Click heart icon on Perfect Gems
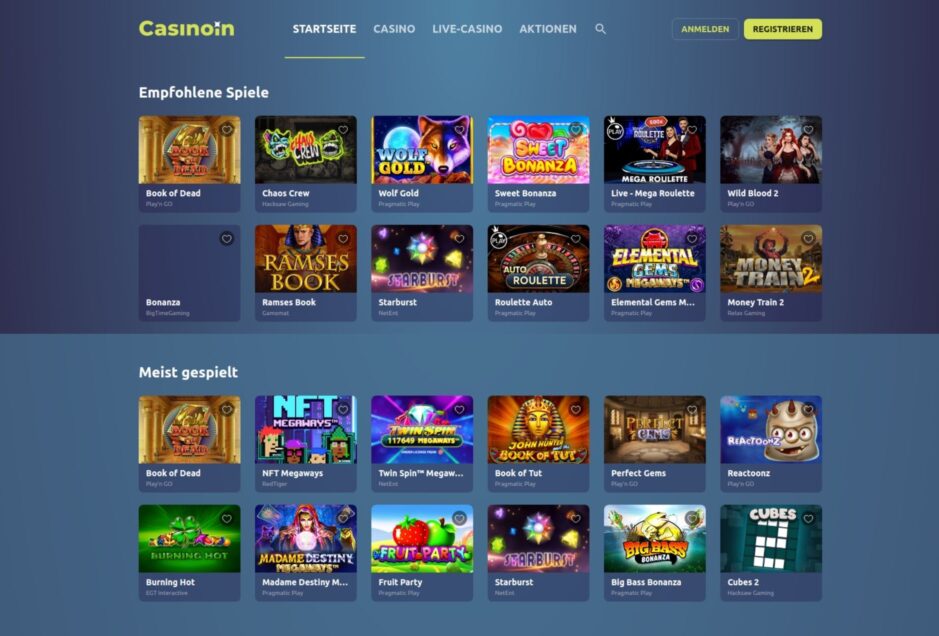The width and height of the screenshot is (939, 636). [x=692, y=410]
